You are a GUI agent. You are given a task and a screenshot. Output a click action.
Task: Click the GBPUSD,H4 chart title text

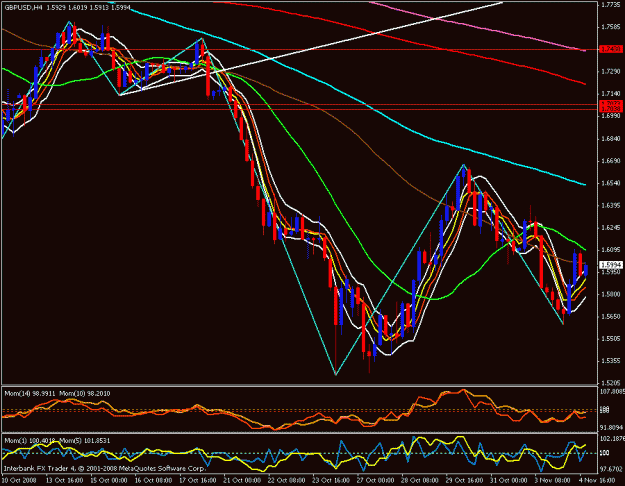[x=24, y=7]
